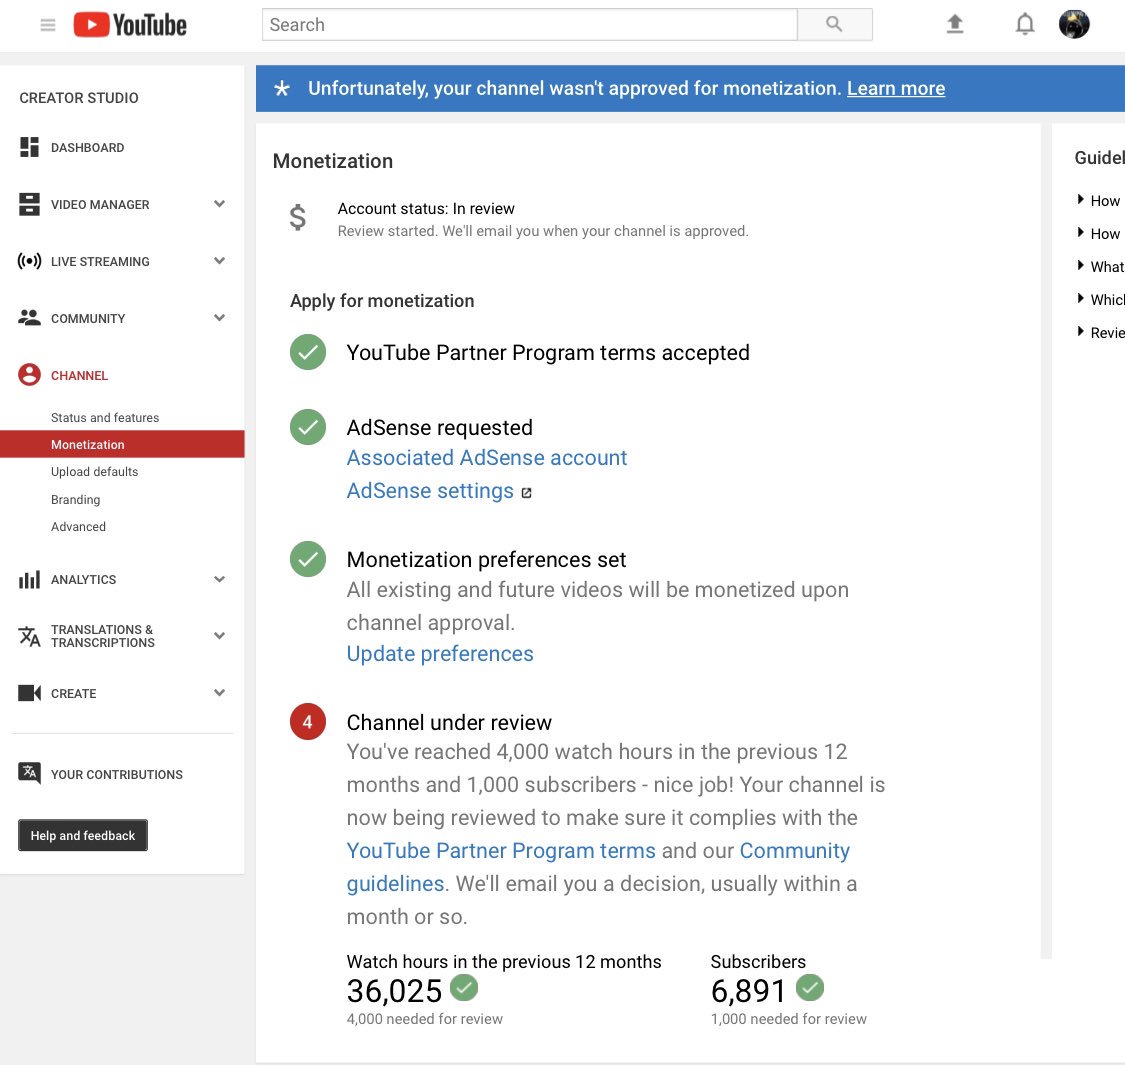Screen dimensions: 1125x1065
Task: Go to the YouTube home logo
Action: coord(130,25)
